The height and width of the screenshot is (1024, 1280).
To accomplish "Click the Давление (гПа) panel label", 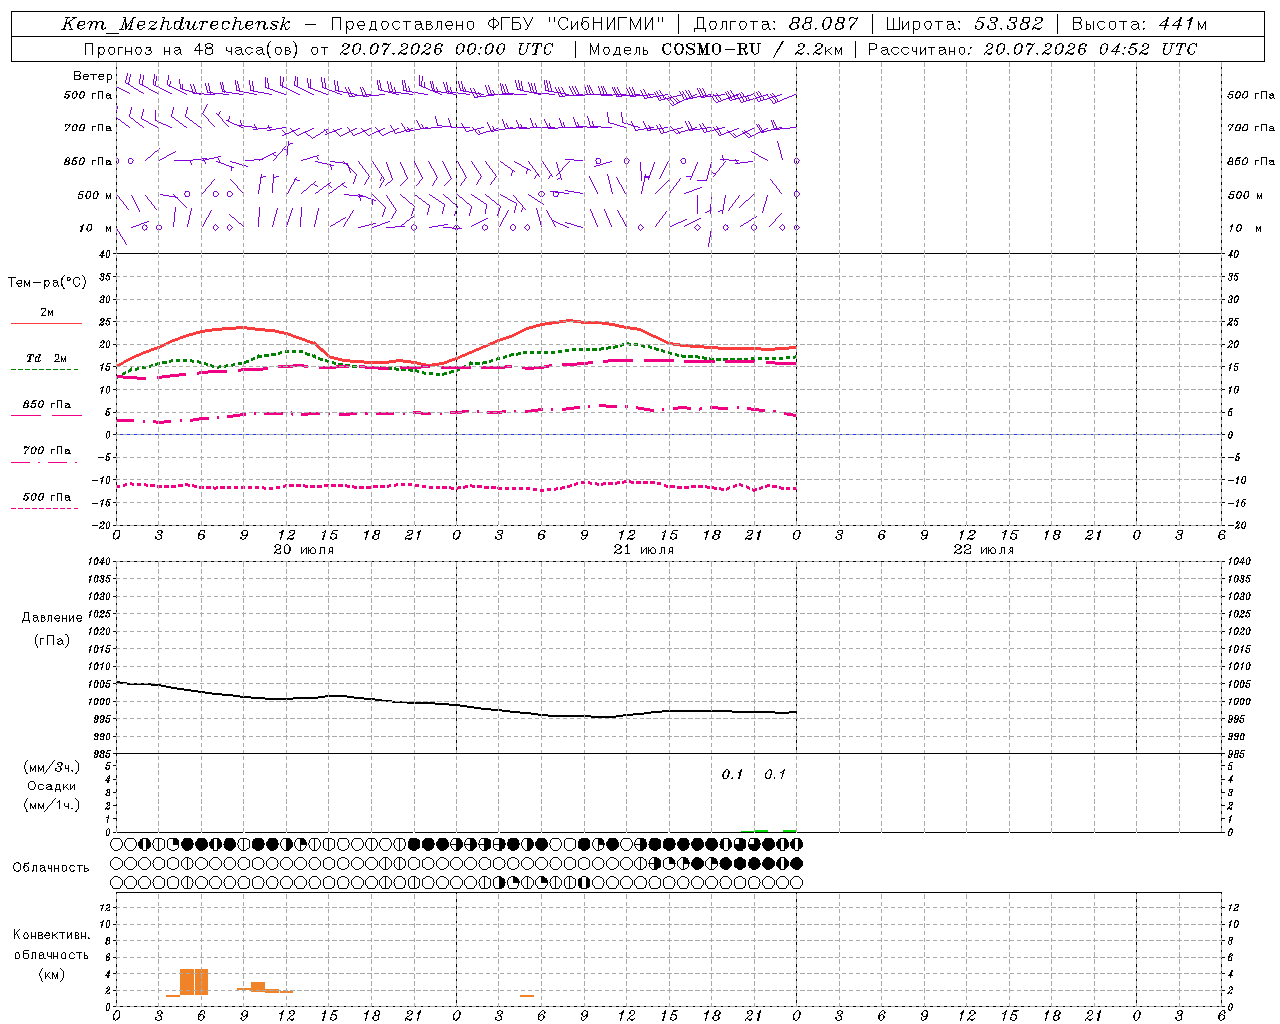I will 52,629.
